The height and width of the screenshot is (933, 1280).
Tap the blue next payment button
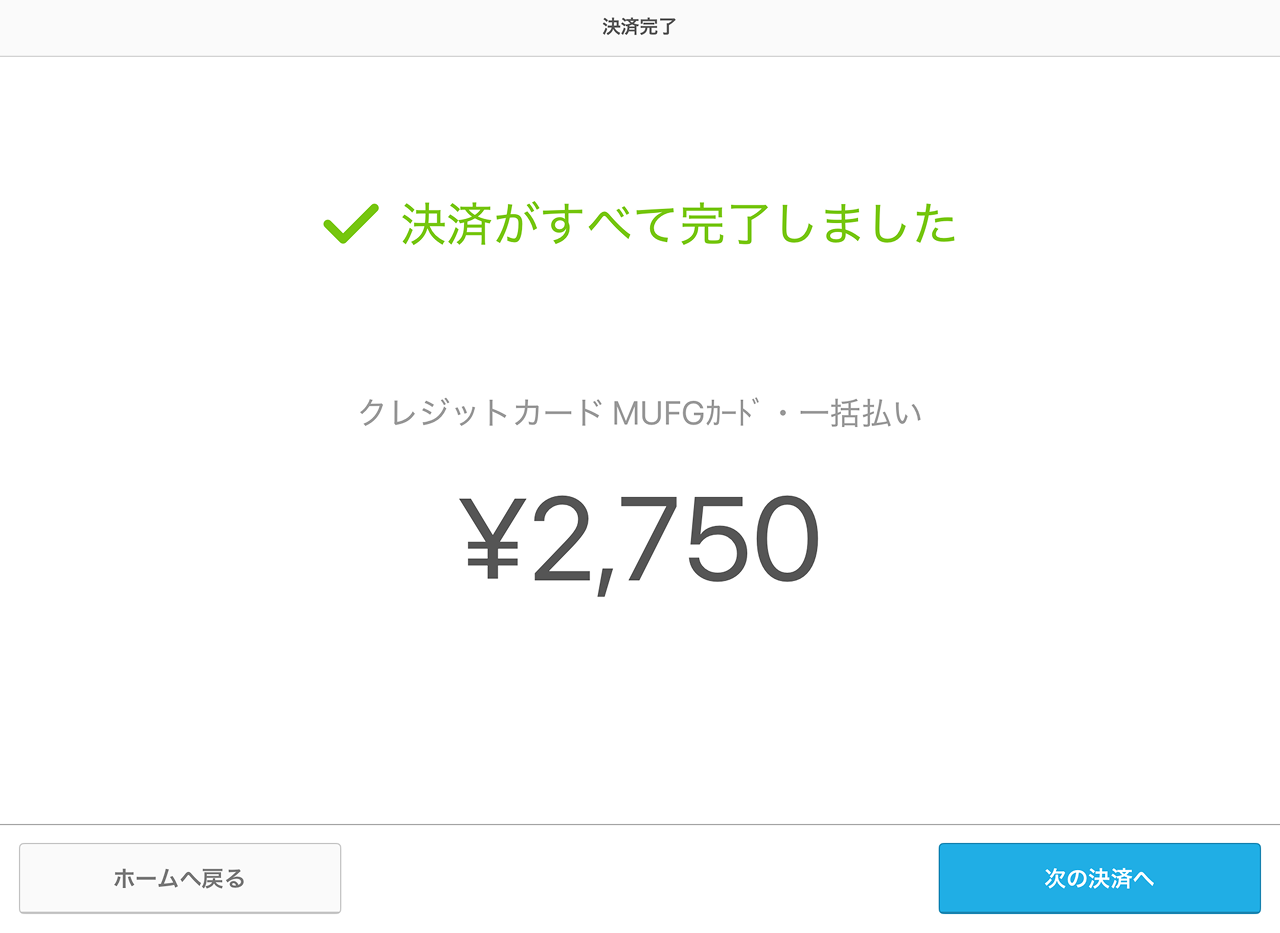click(1099, 878)
